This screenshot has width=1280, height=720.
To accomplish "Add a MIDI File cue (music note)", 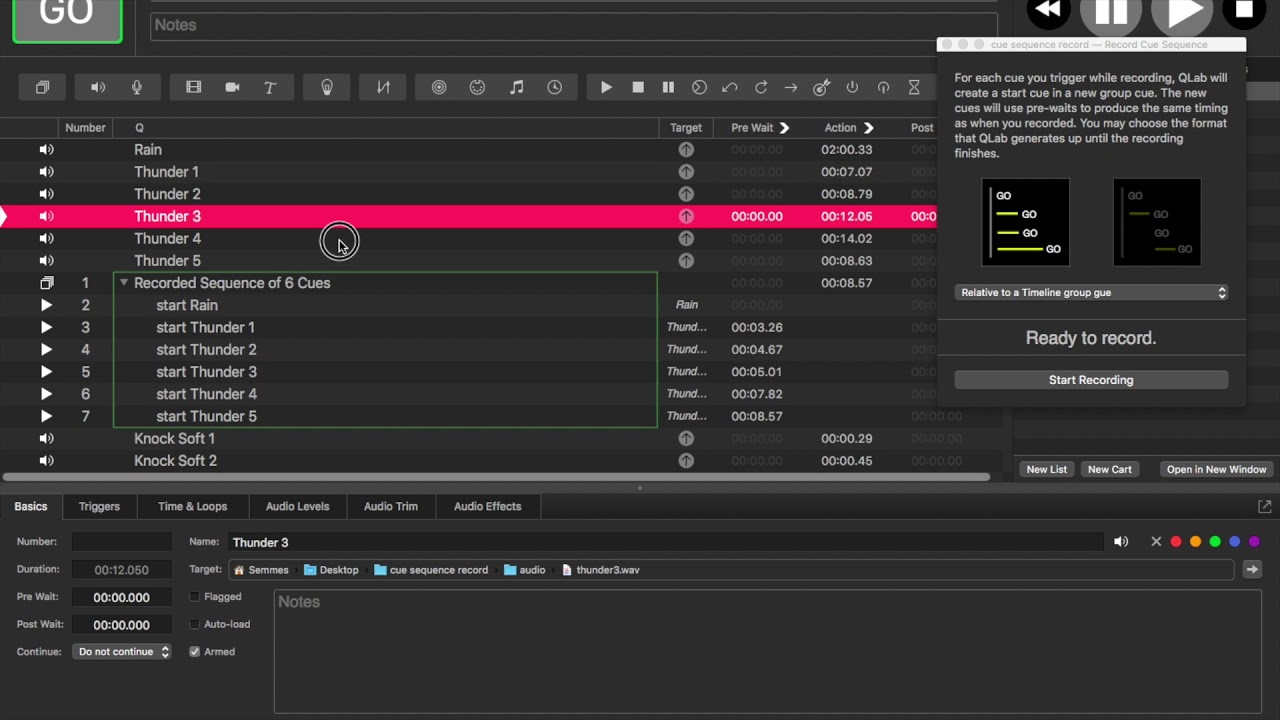I will (x=516, y=88).
